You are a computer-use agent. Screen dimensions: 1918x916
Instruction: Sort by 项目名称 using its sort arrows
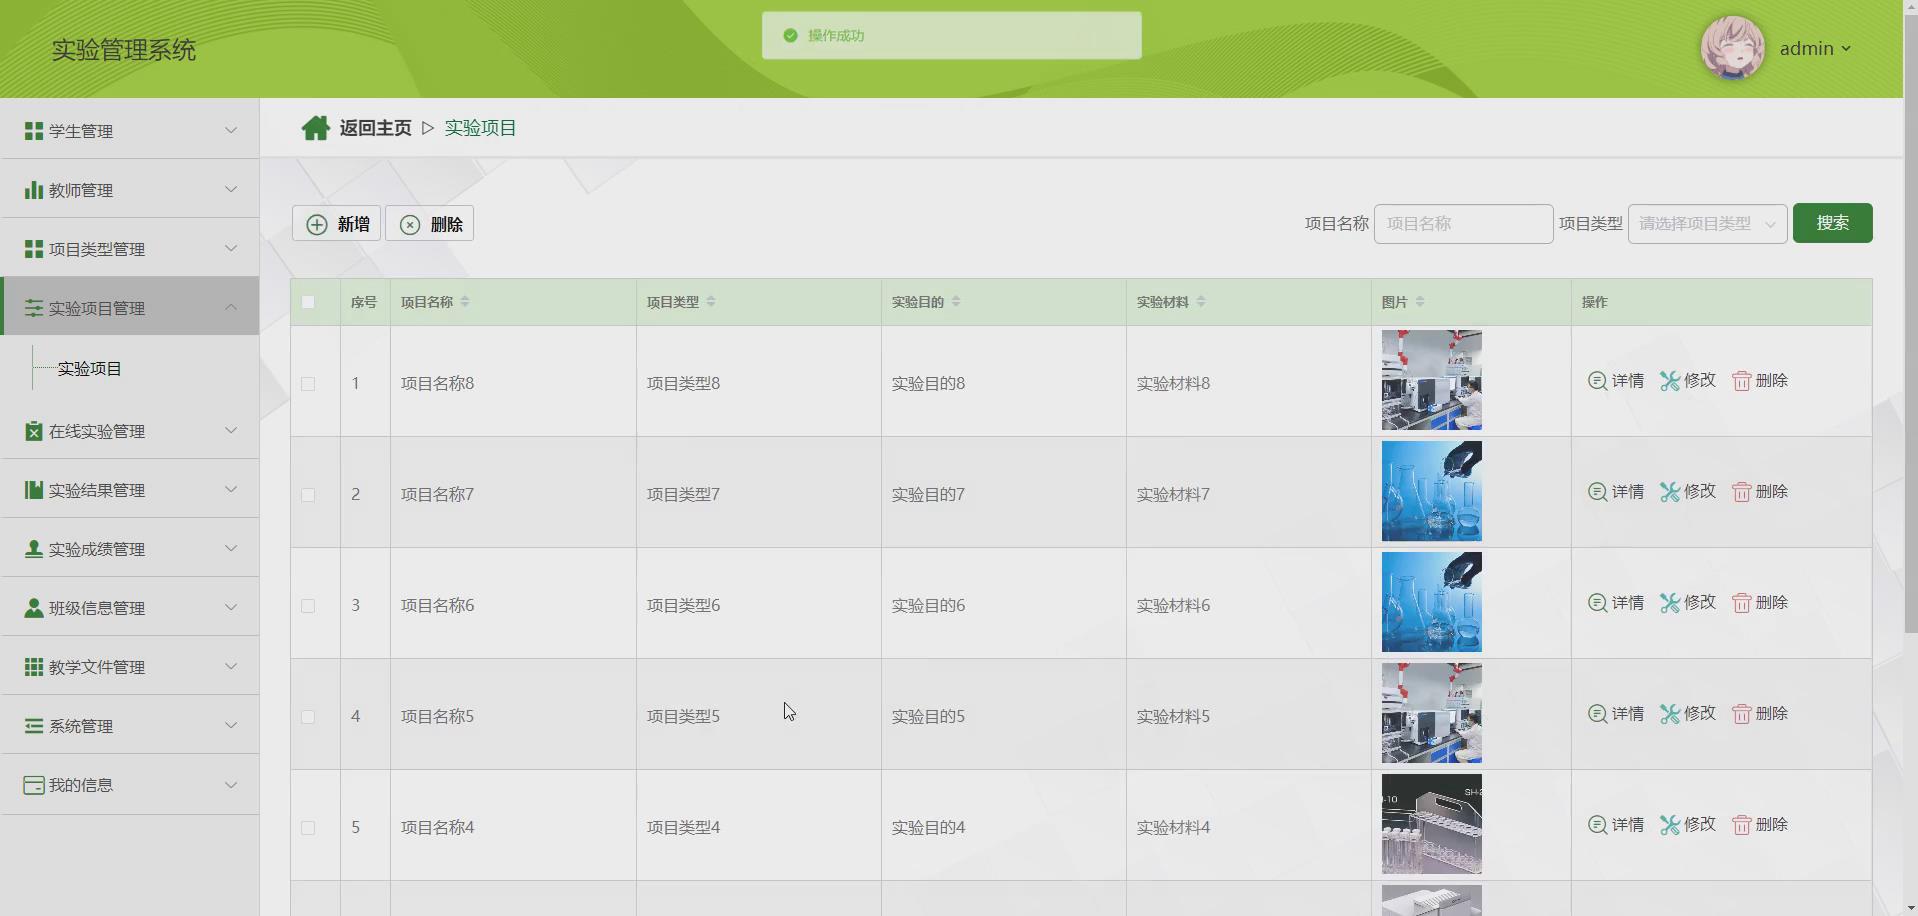coord(467,301)
